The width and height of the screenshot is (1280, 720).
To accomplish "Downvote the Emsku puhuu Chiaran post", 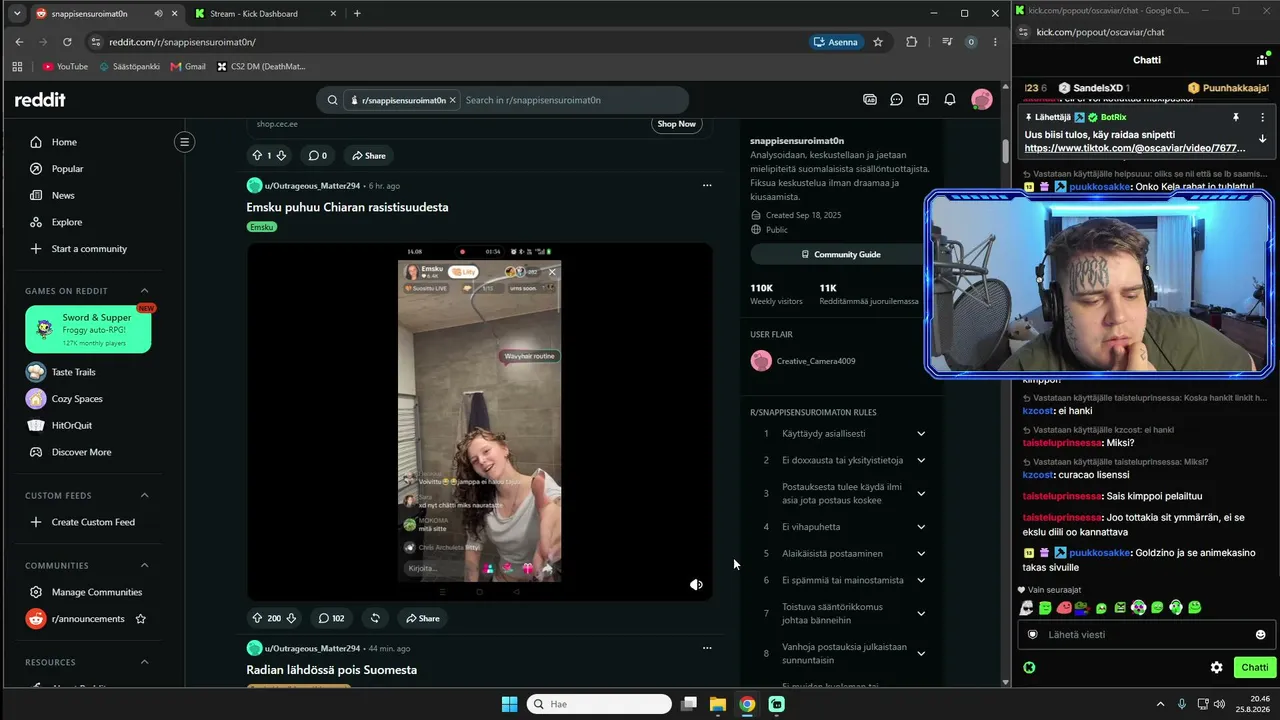I will (291, 618).
